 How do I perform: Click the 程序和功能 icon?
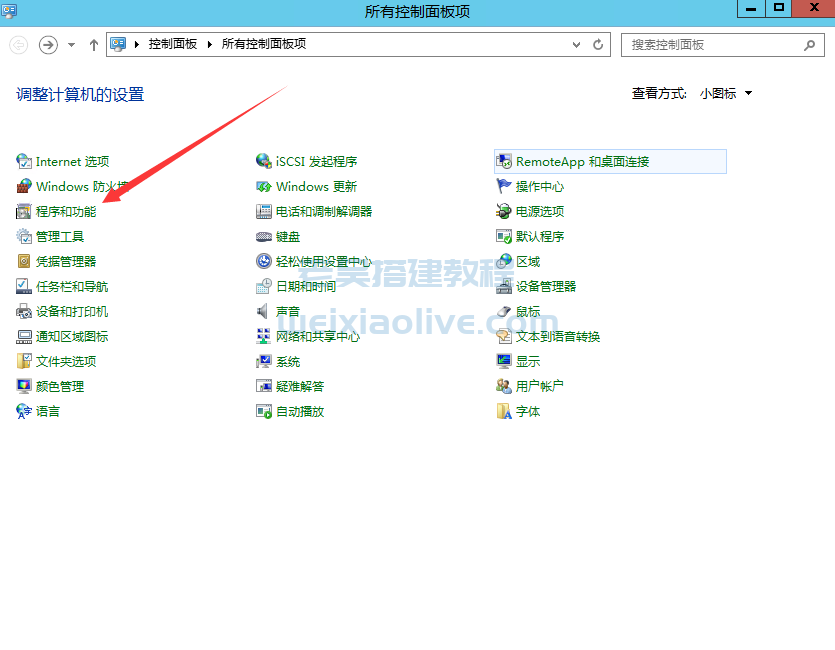(24, 212)
